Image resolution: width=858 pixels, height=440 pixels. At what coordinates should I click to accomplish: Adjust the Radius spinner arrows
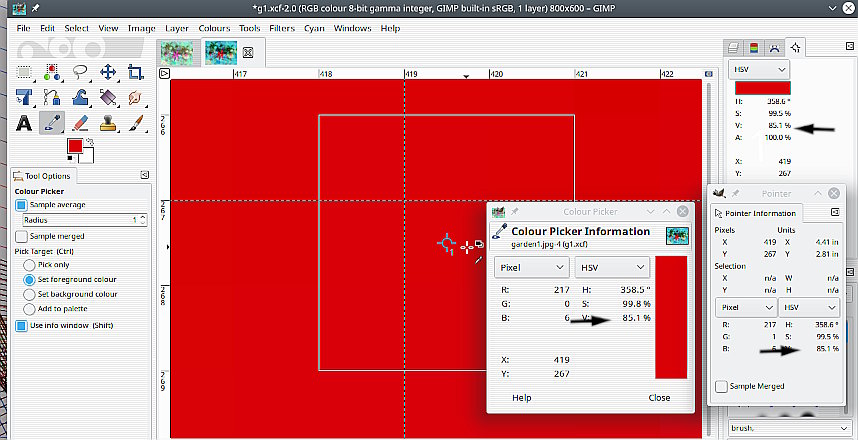click(143, 220)
